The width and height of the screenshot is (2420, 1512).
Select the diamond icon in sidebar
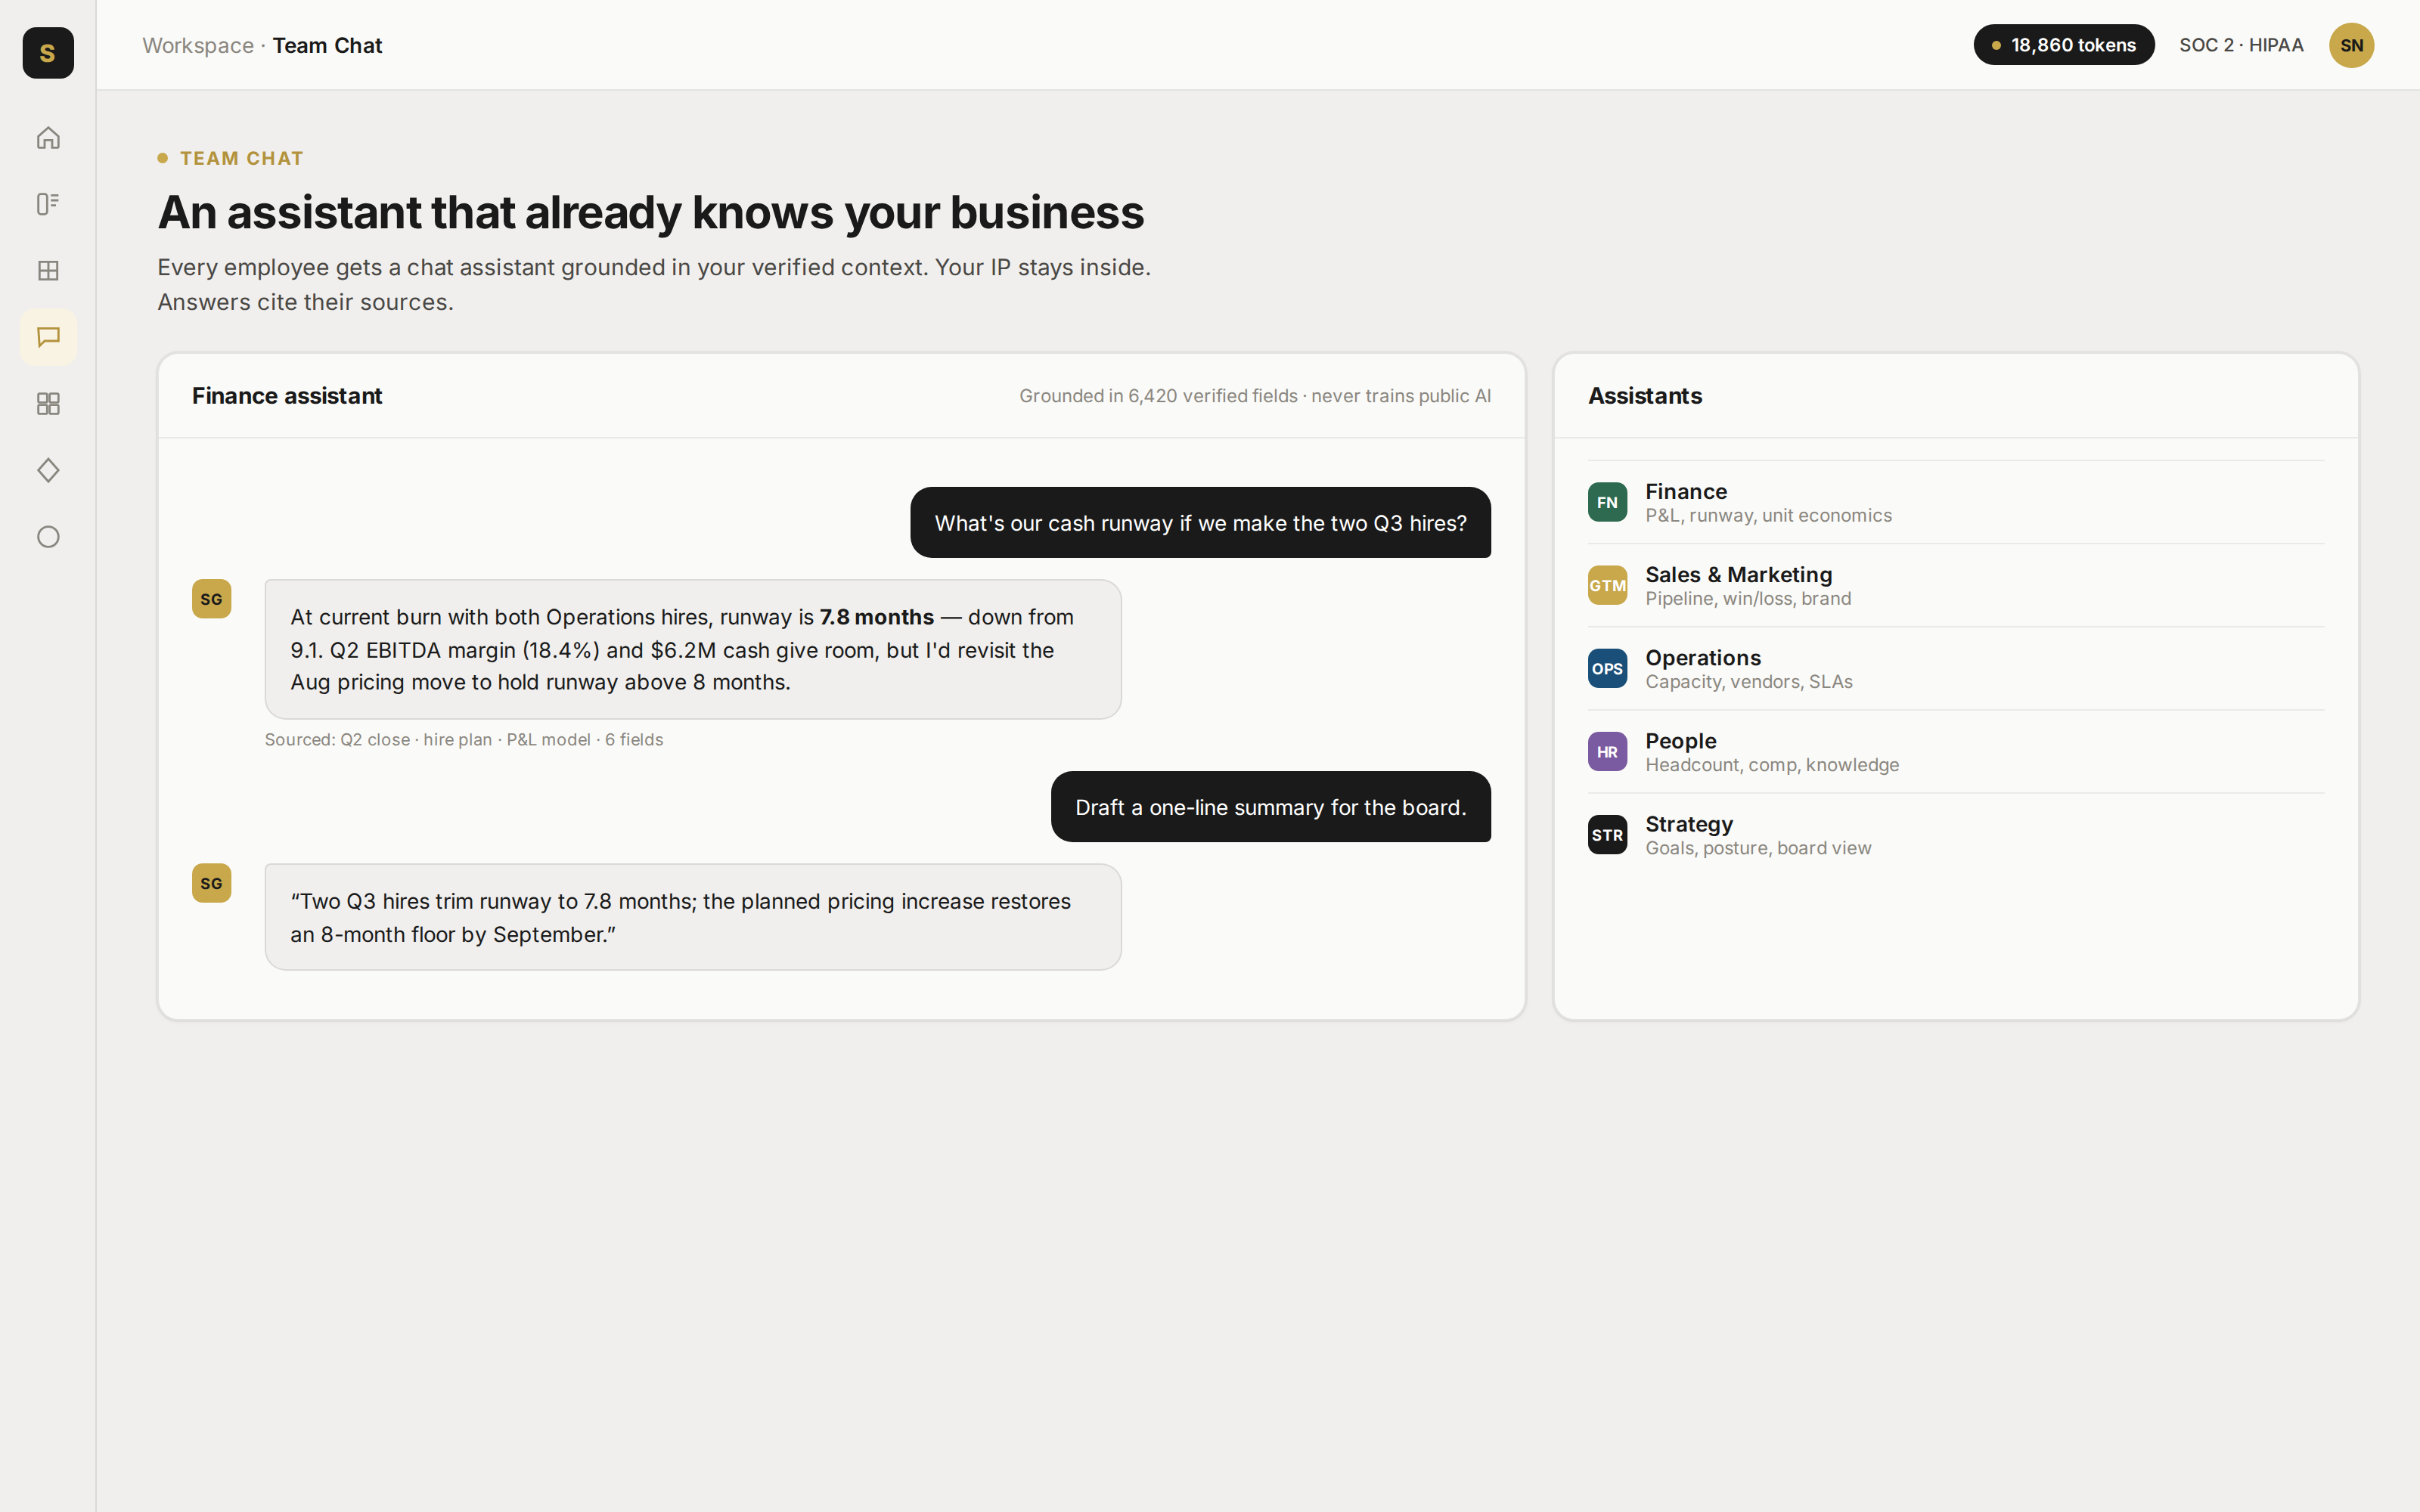(48, 470)
